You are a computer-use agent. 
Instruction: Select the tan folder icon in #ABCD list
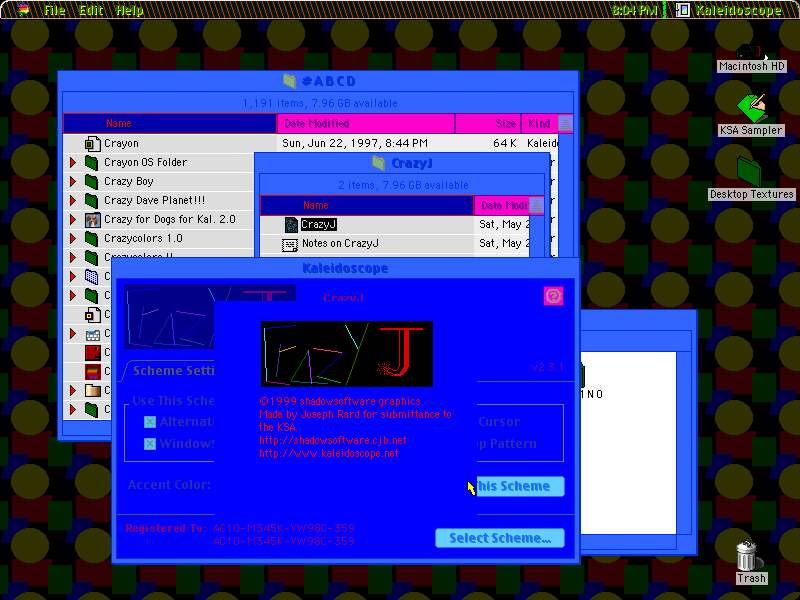pyautogui.click(x=92, y=391)
